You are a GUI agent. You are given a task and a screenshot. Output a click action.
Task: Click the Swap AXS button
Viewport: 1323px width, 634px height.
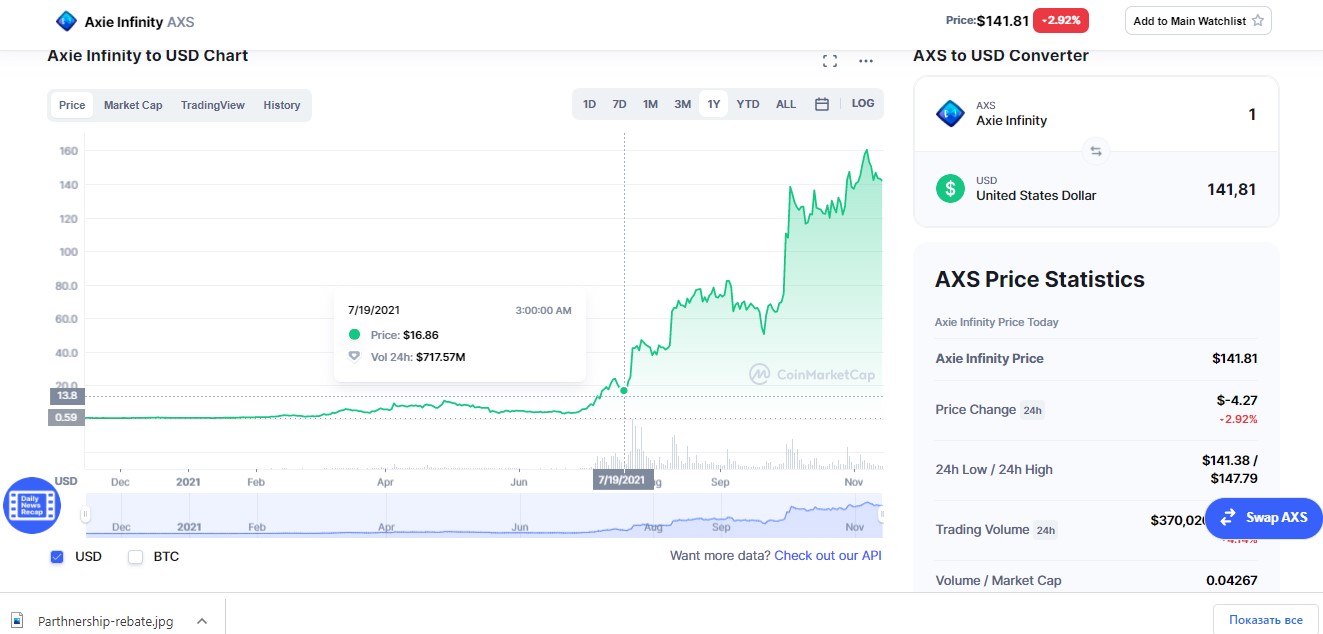pyautogui.click(x=1264, y=518)
